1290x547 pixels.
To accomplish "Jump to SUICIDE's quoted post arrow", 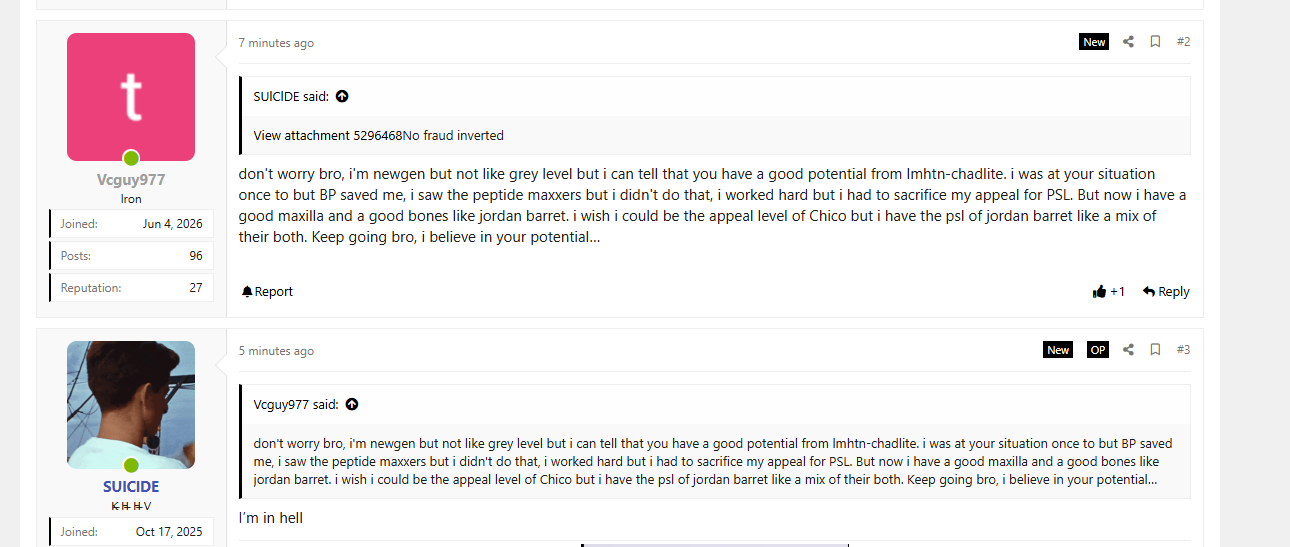I will pyautogui.click(x=342, y=97).
